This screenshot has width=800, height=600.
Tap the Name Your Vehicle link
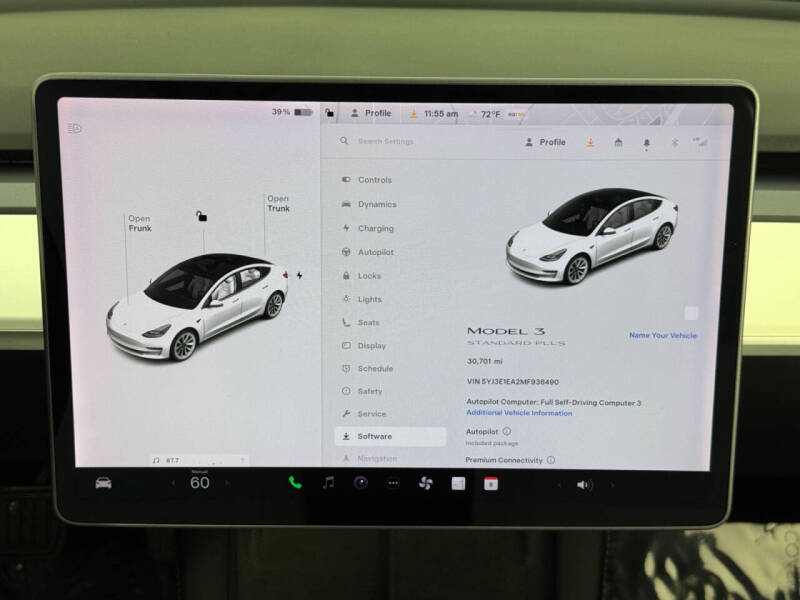pyautogui.click(x=663, y=335)
